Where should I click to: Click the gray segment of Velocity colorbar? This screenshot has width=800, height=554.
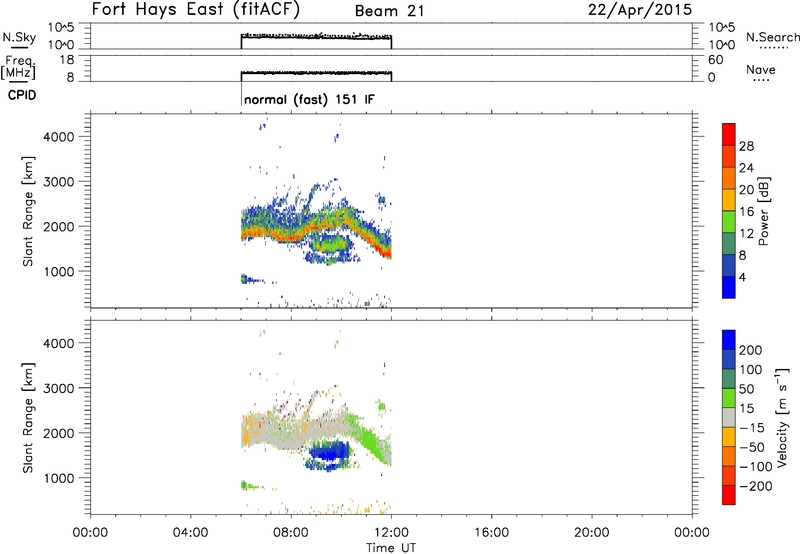tap(729, 418)
